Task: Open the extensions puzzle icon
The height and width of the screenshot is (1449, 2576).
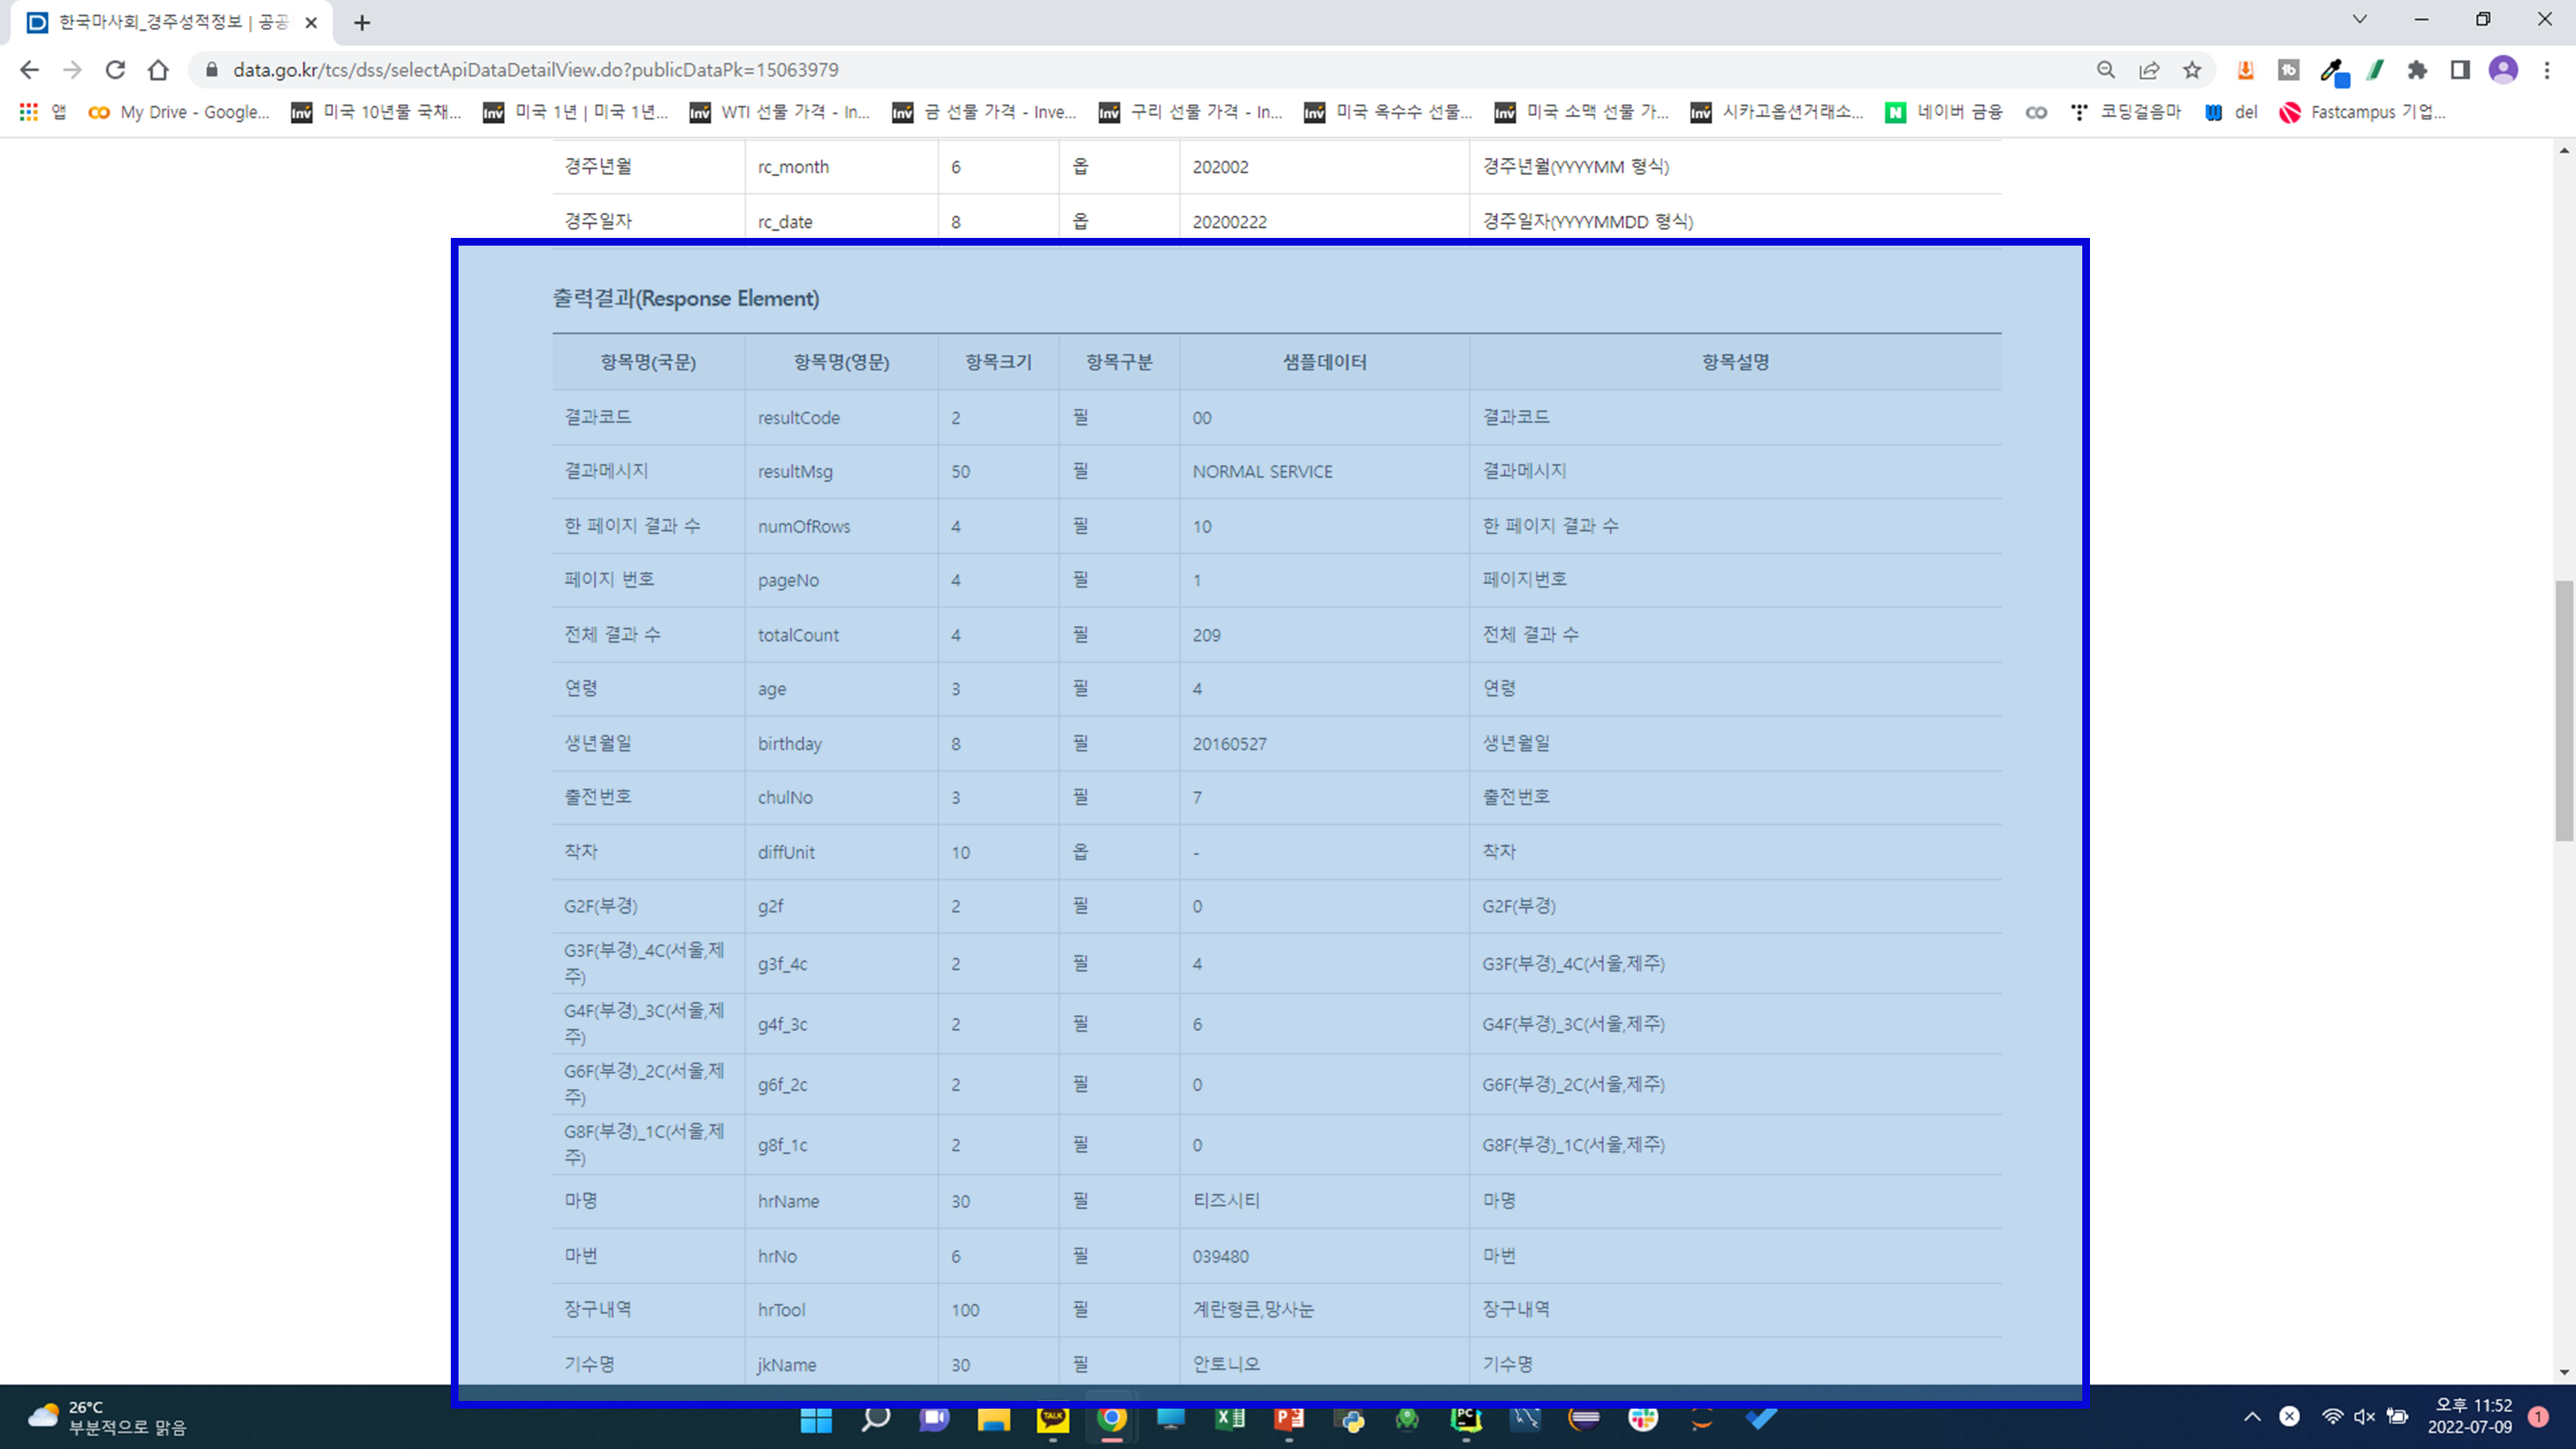Action: pyautogui.click(x=2417, y=70)
